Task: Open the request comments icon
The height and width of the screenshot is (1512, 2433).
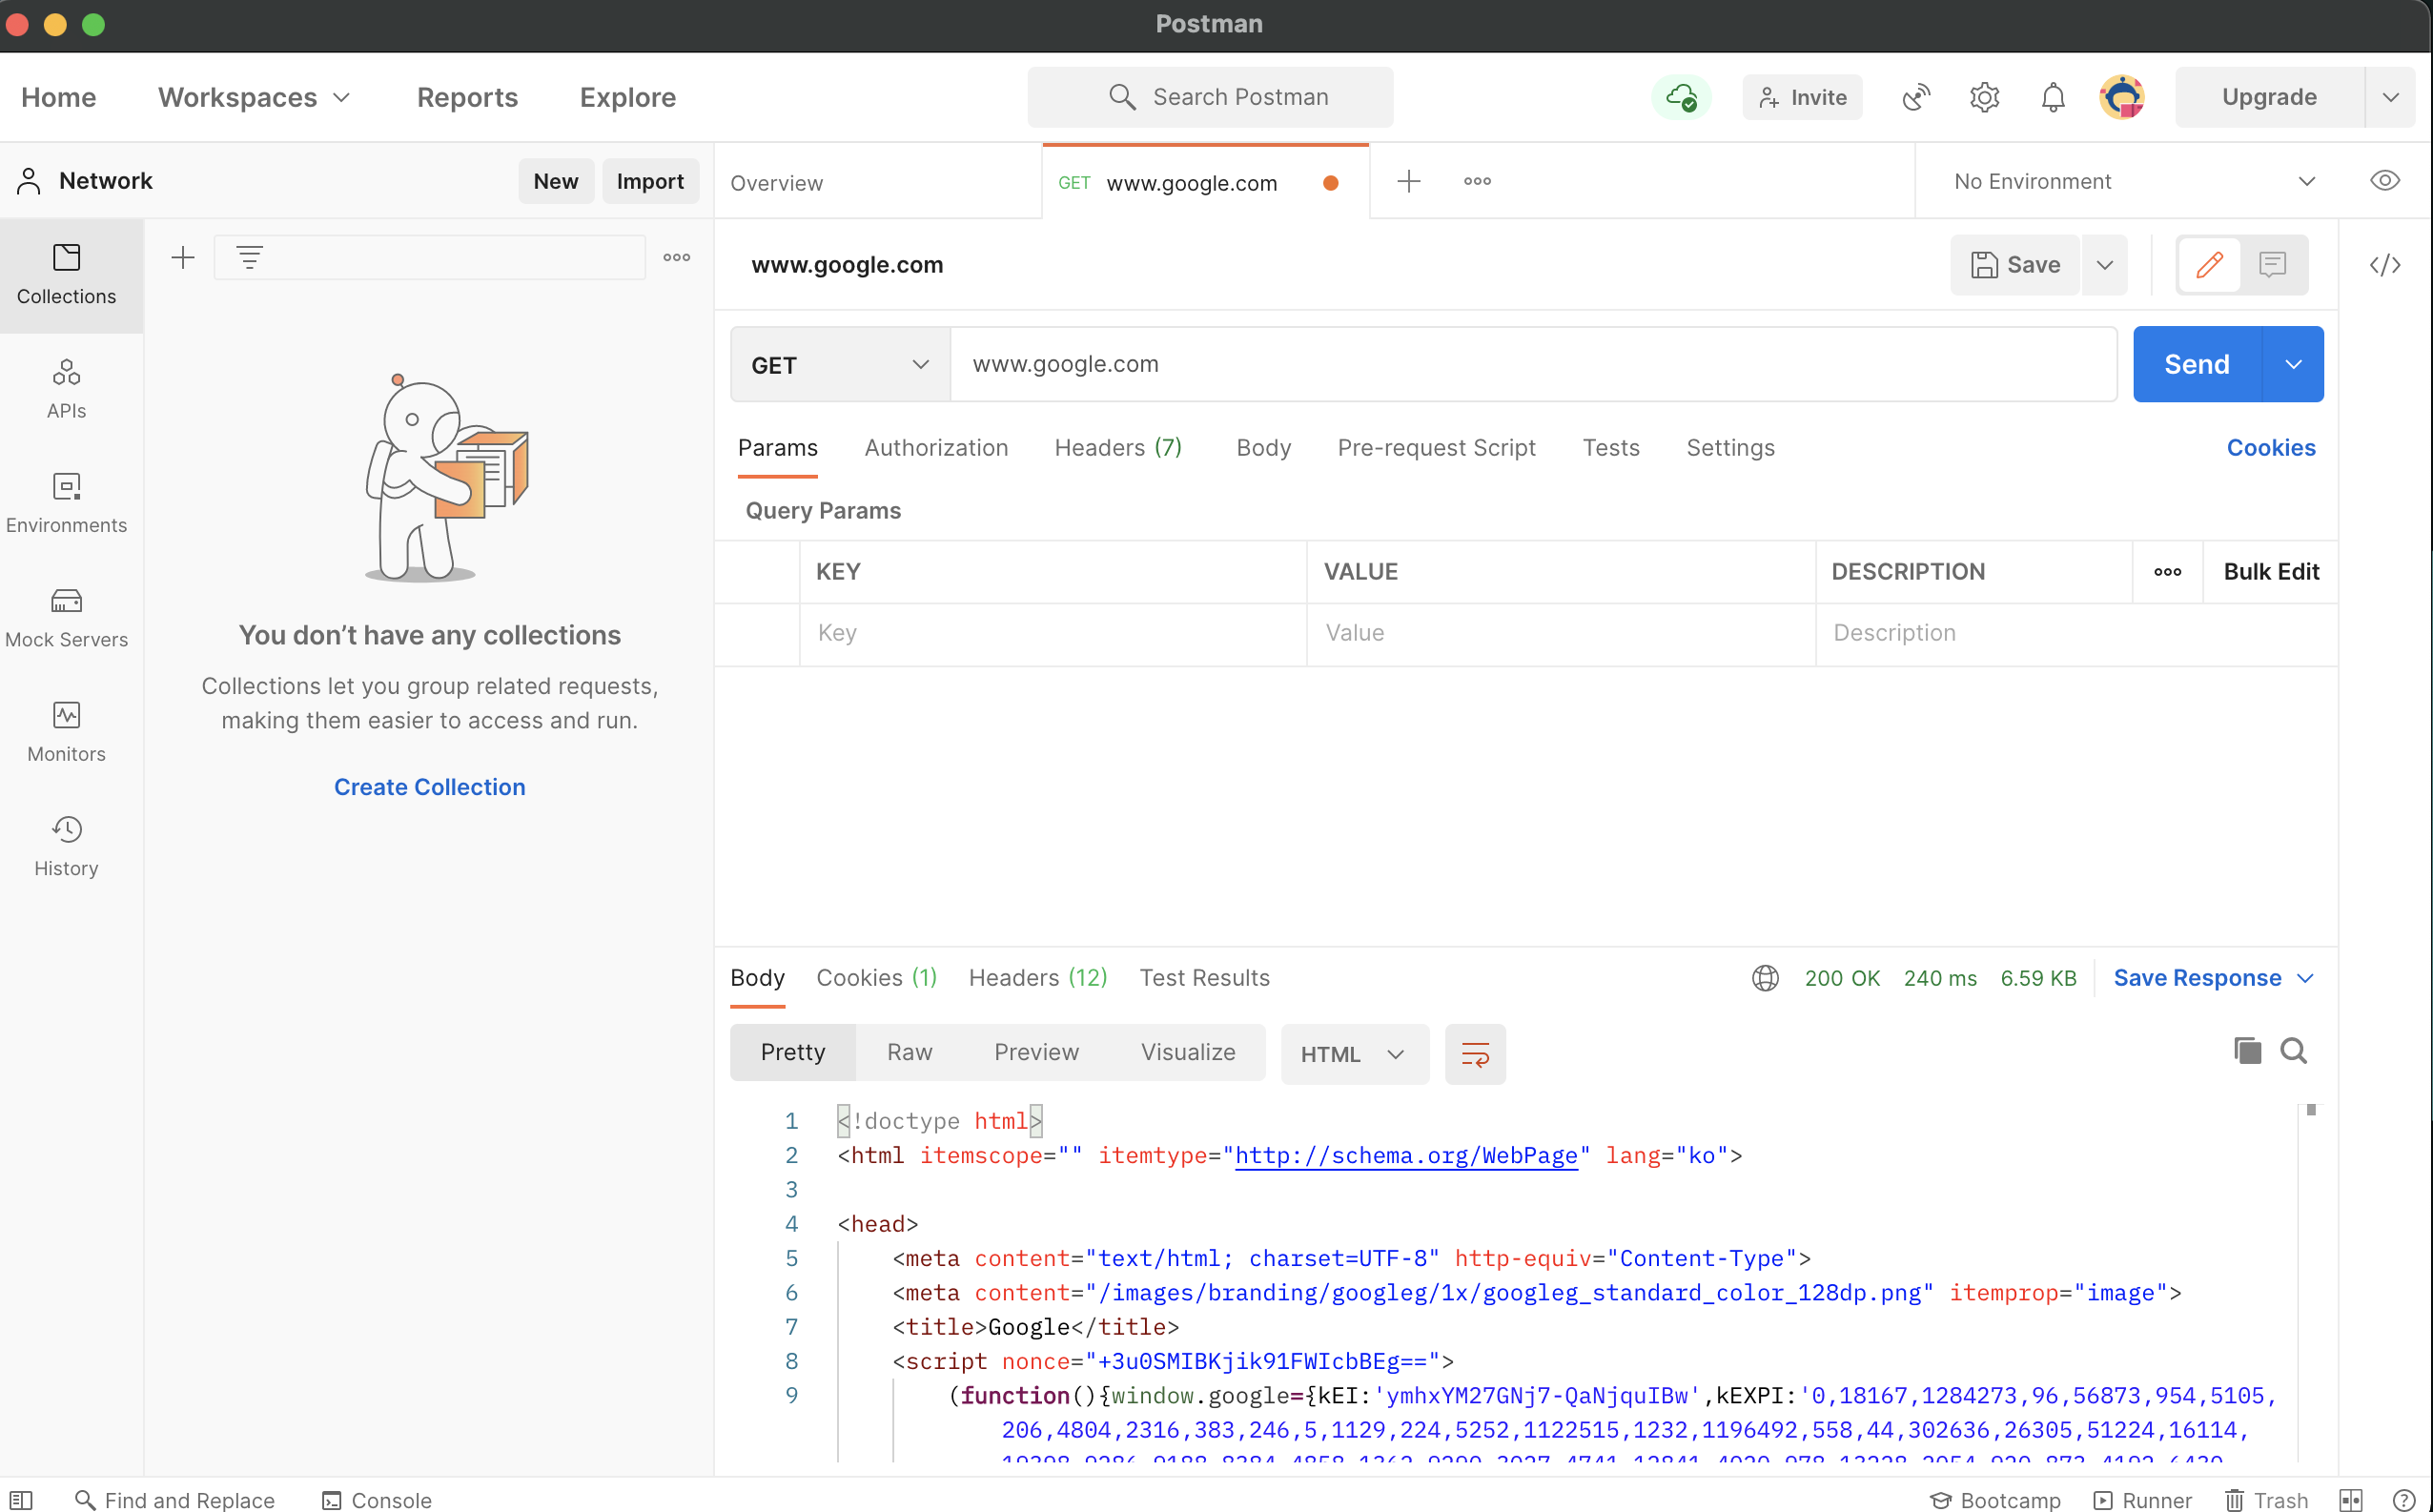Action: tap(2273, 265)
